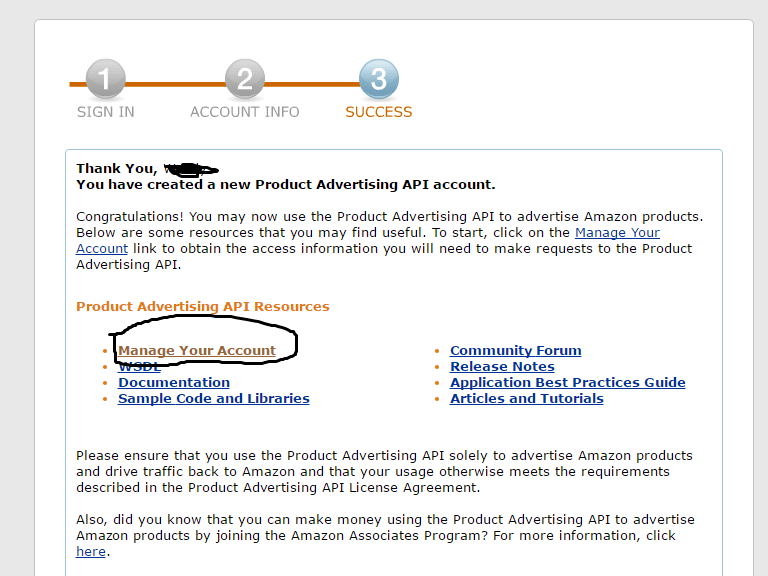Open Articles and Tutorials link
Viewport: 768px width, 576px height.
point(527,399)
